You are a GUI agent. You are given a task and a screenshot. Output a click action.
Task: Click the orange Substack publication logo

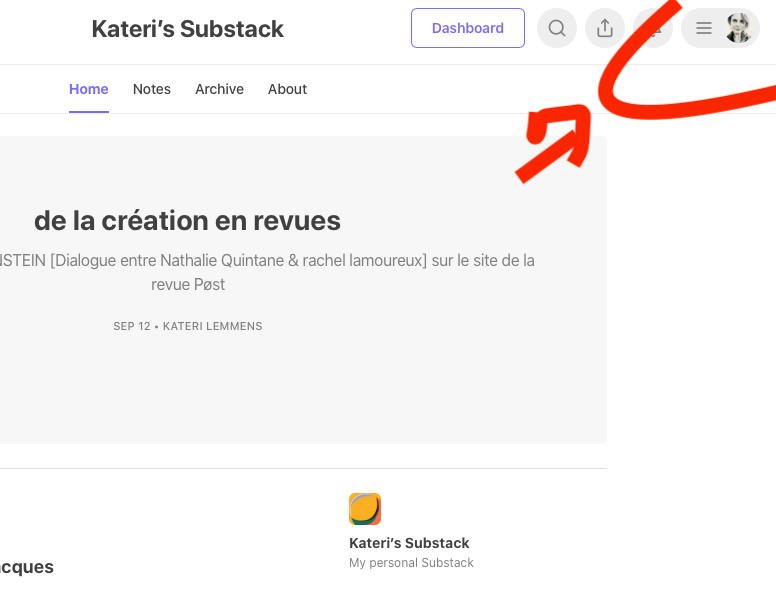coord(365,509)
